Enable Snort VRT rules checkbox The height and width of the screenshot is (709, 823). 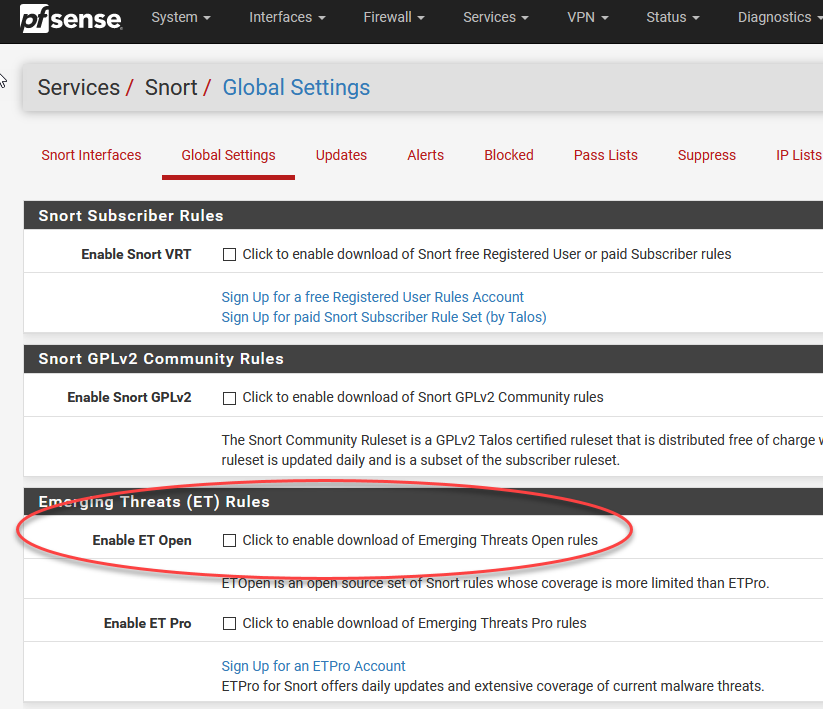pos(229,255)
